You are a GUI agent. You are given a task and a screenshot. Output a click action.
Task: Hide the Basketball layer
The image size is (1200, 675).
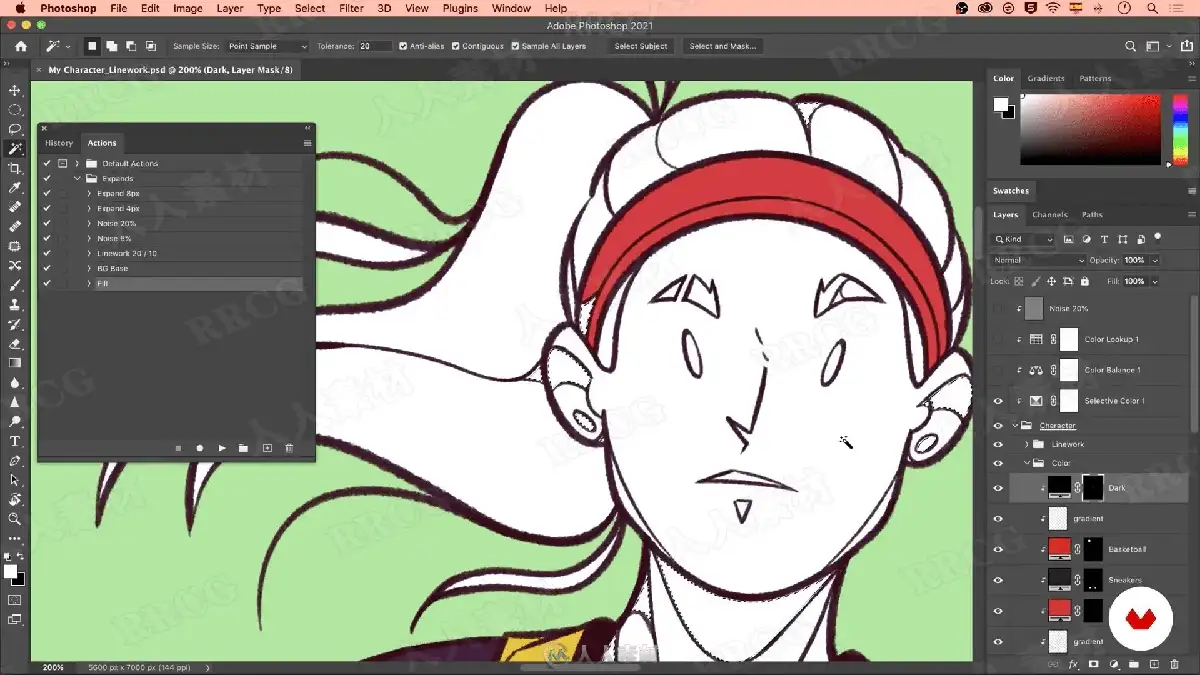(997, 549)
